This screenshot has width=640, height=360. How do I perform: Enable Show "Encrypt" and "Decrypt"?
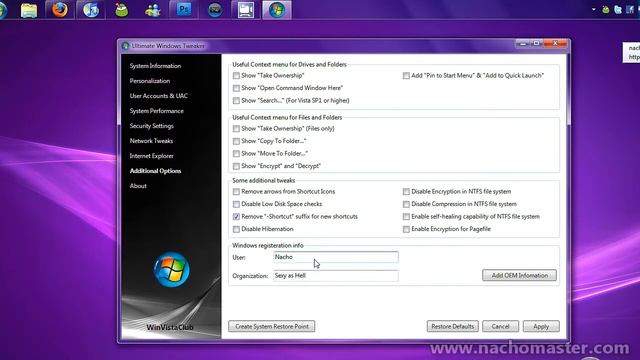[236, 166]
